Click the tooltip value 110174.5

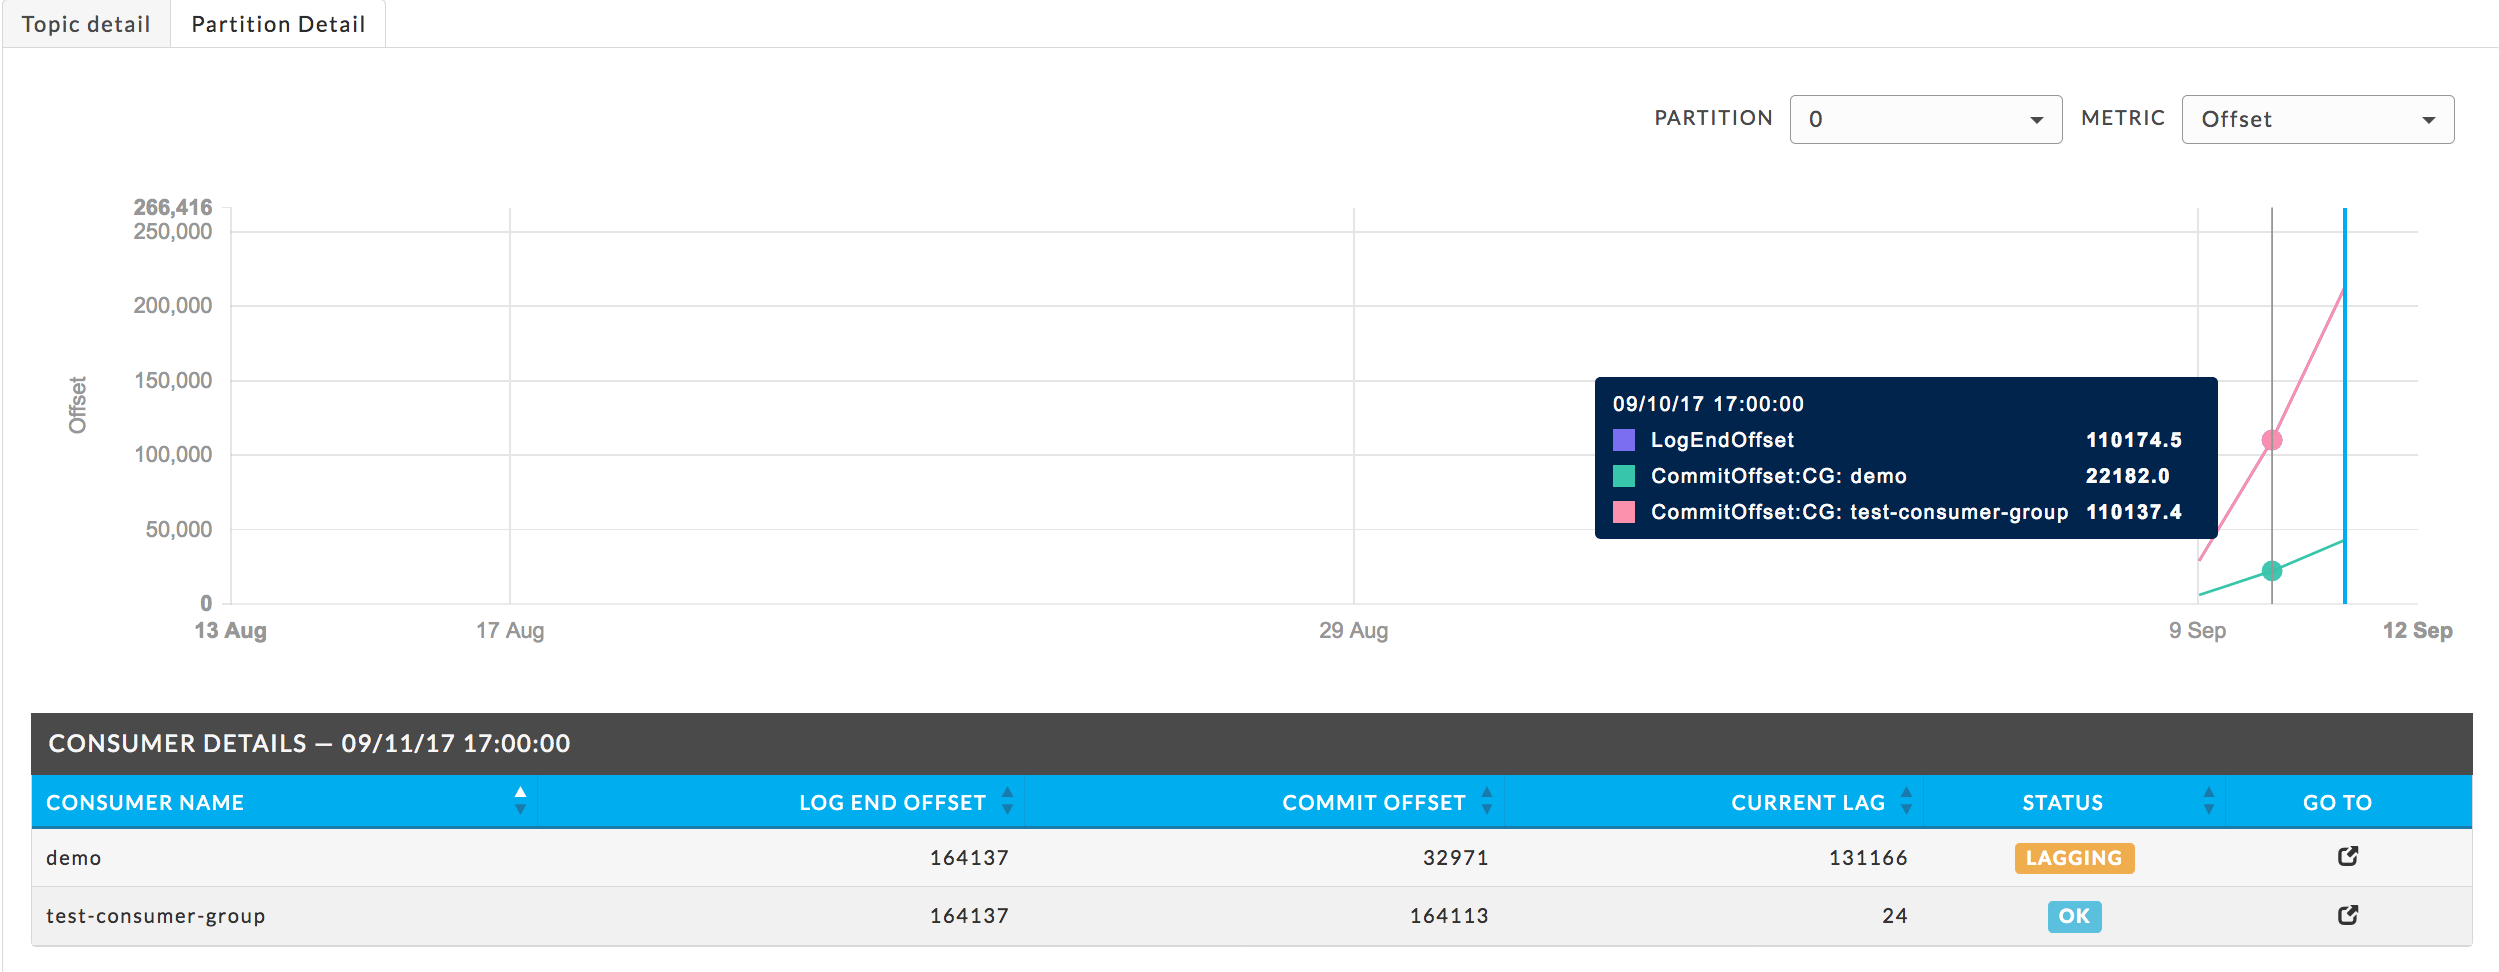click(2134, 440)
